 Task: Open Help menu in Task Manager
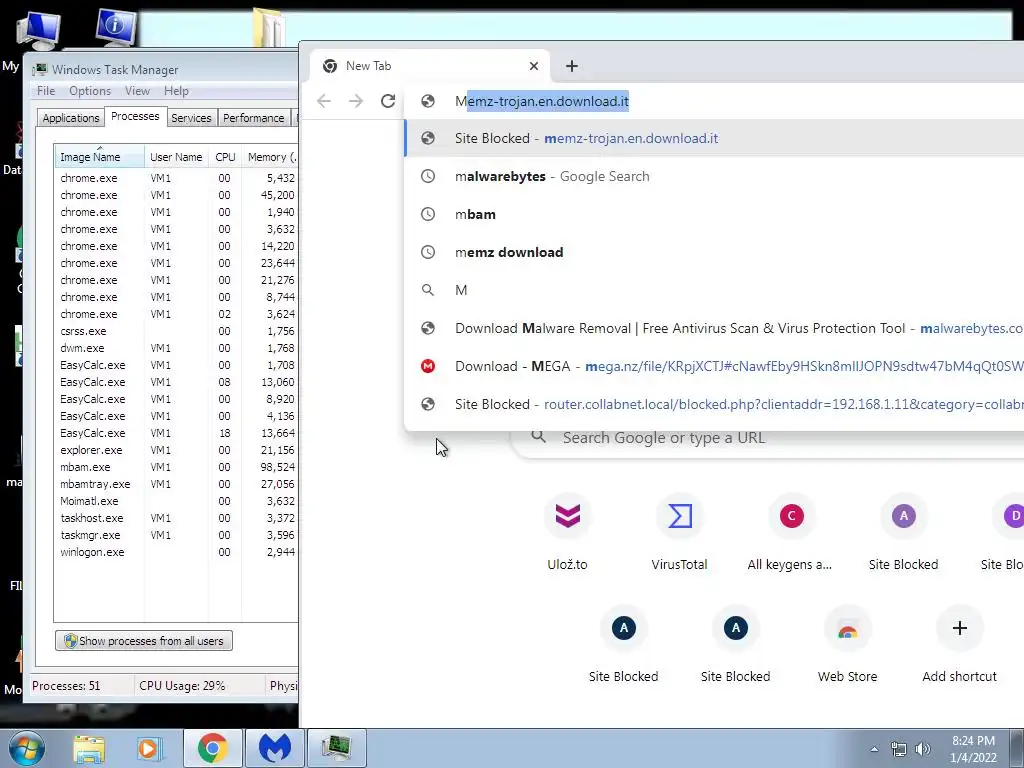(176, 91)
